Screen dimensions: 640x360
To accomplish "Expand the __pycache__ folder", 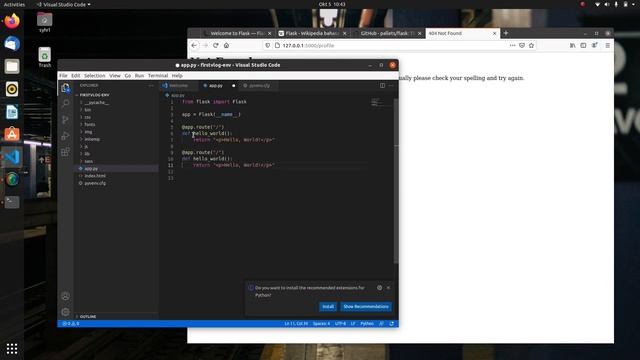I will click(x=97, y=102).
